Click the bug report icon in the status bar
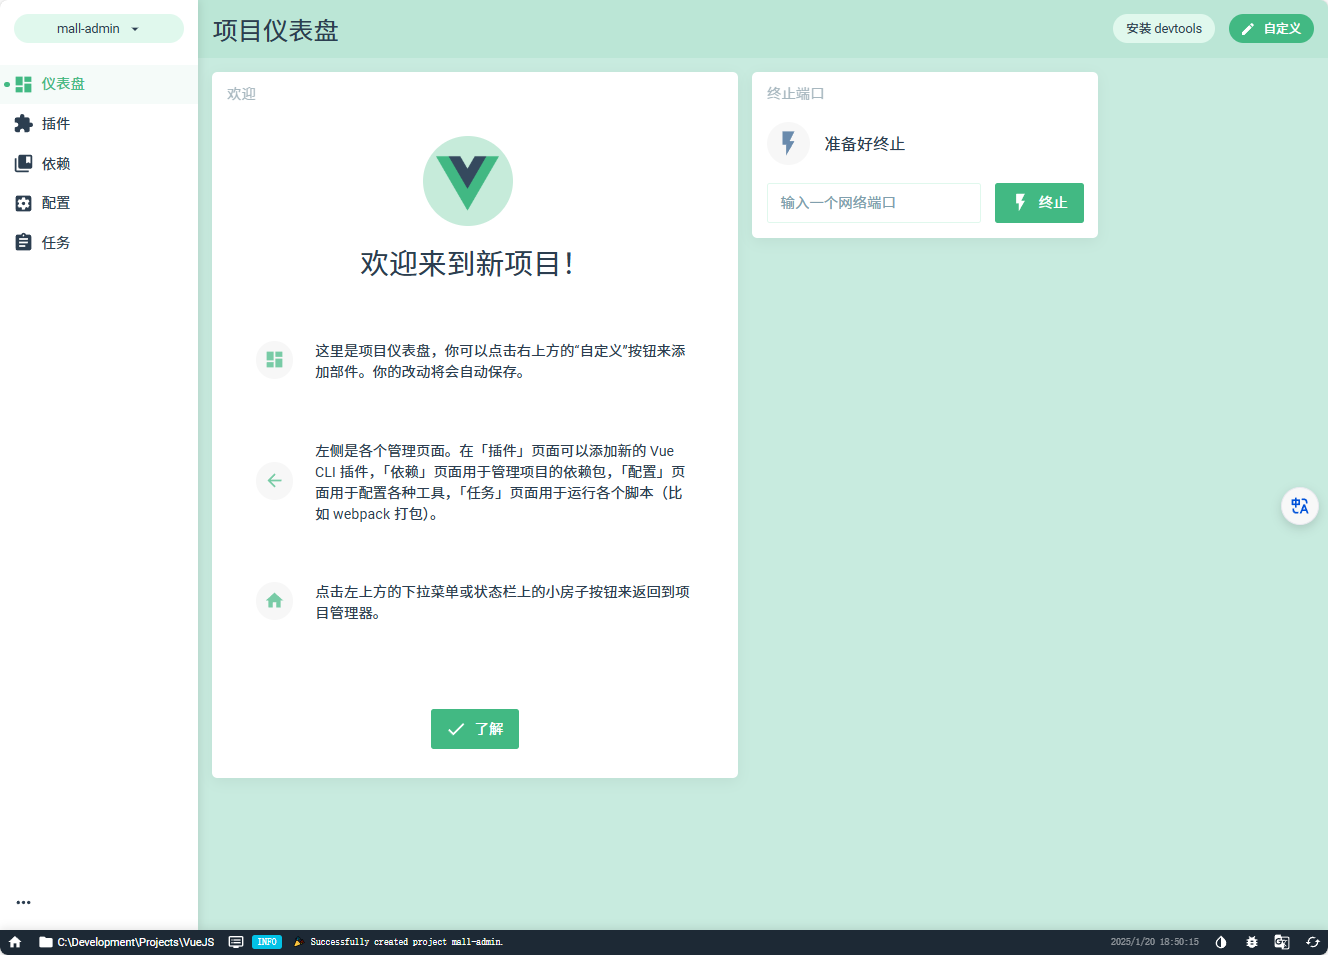 click(1252, 942)
